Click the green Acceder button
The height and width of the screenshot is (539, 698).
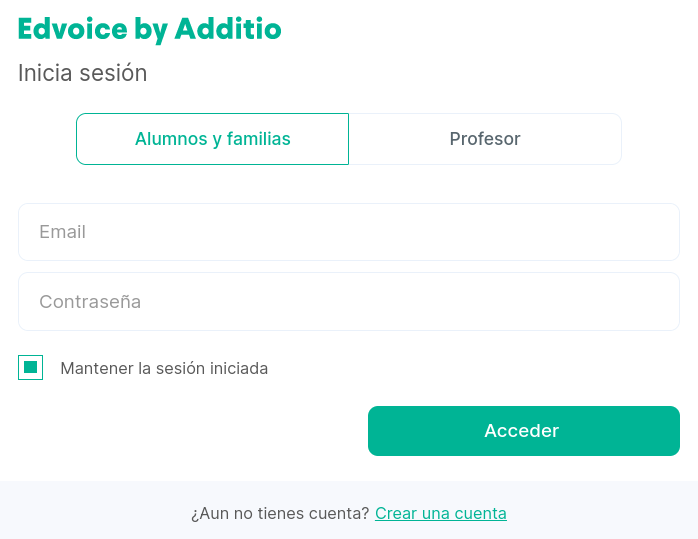click(524, 431)
